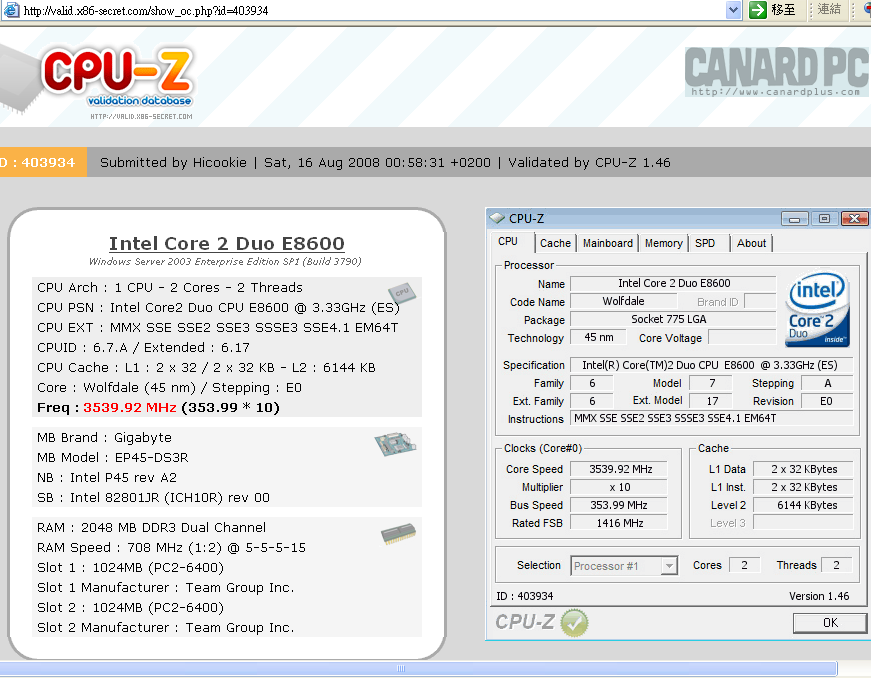Click the motherboard icon beside MB Brand
The image size is (871, 678).
pyautogui.click(x=395, y=444)
